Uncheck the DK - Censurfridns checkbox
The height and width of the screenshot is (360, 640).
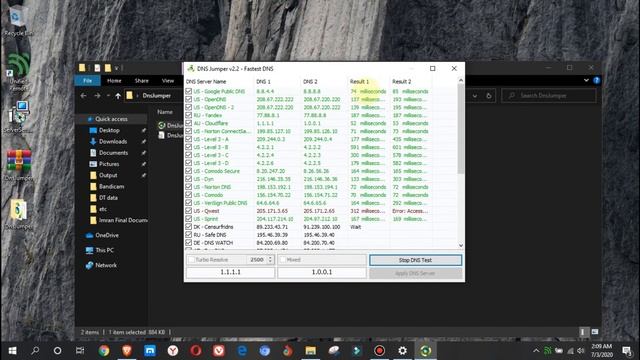[x=189, y=227]
